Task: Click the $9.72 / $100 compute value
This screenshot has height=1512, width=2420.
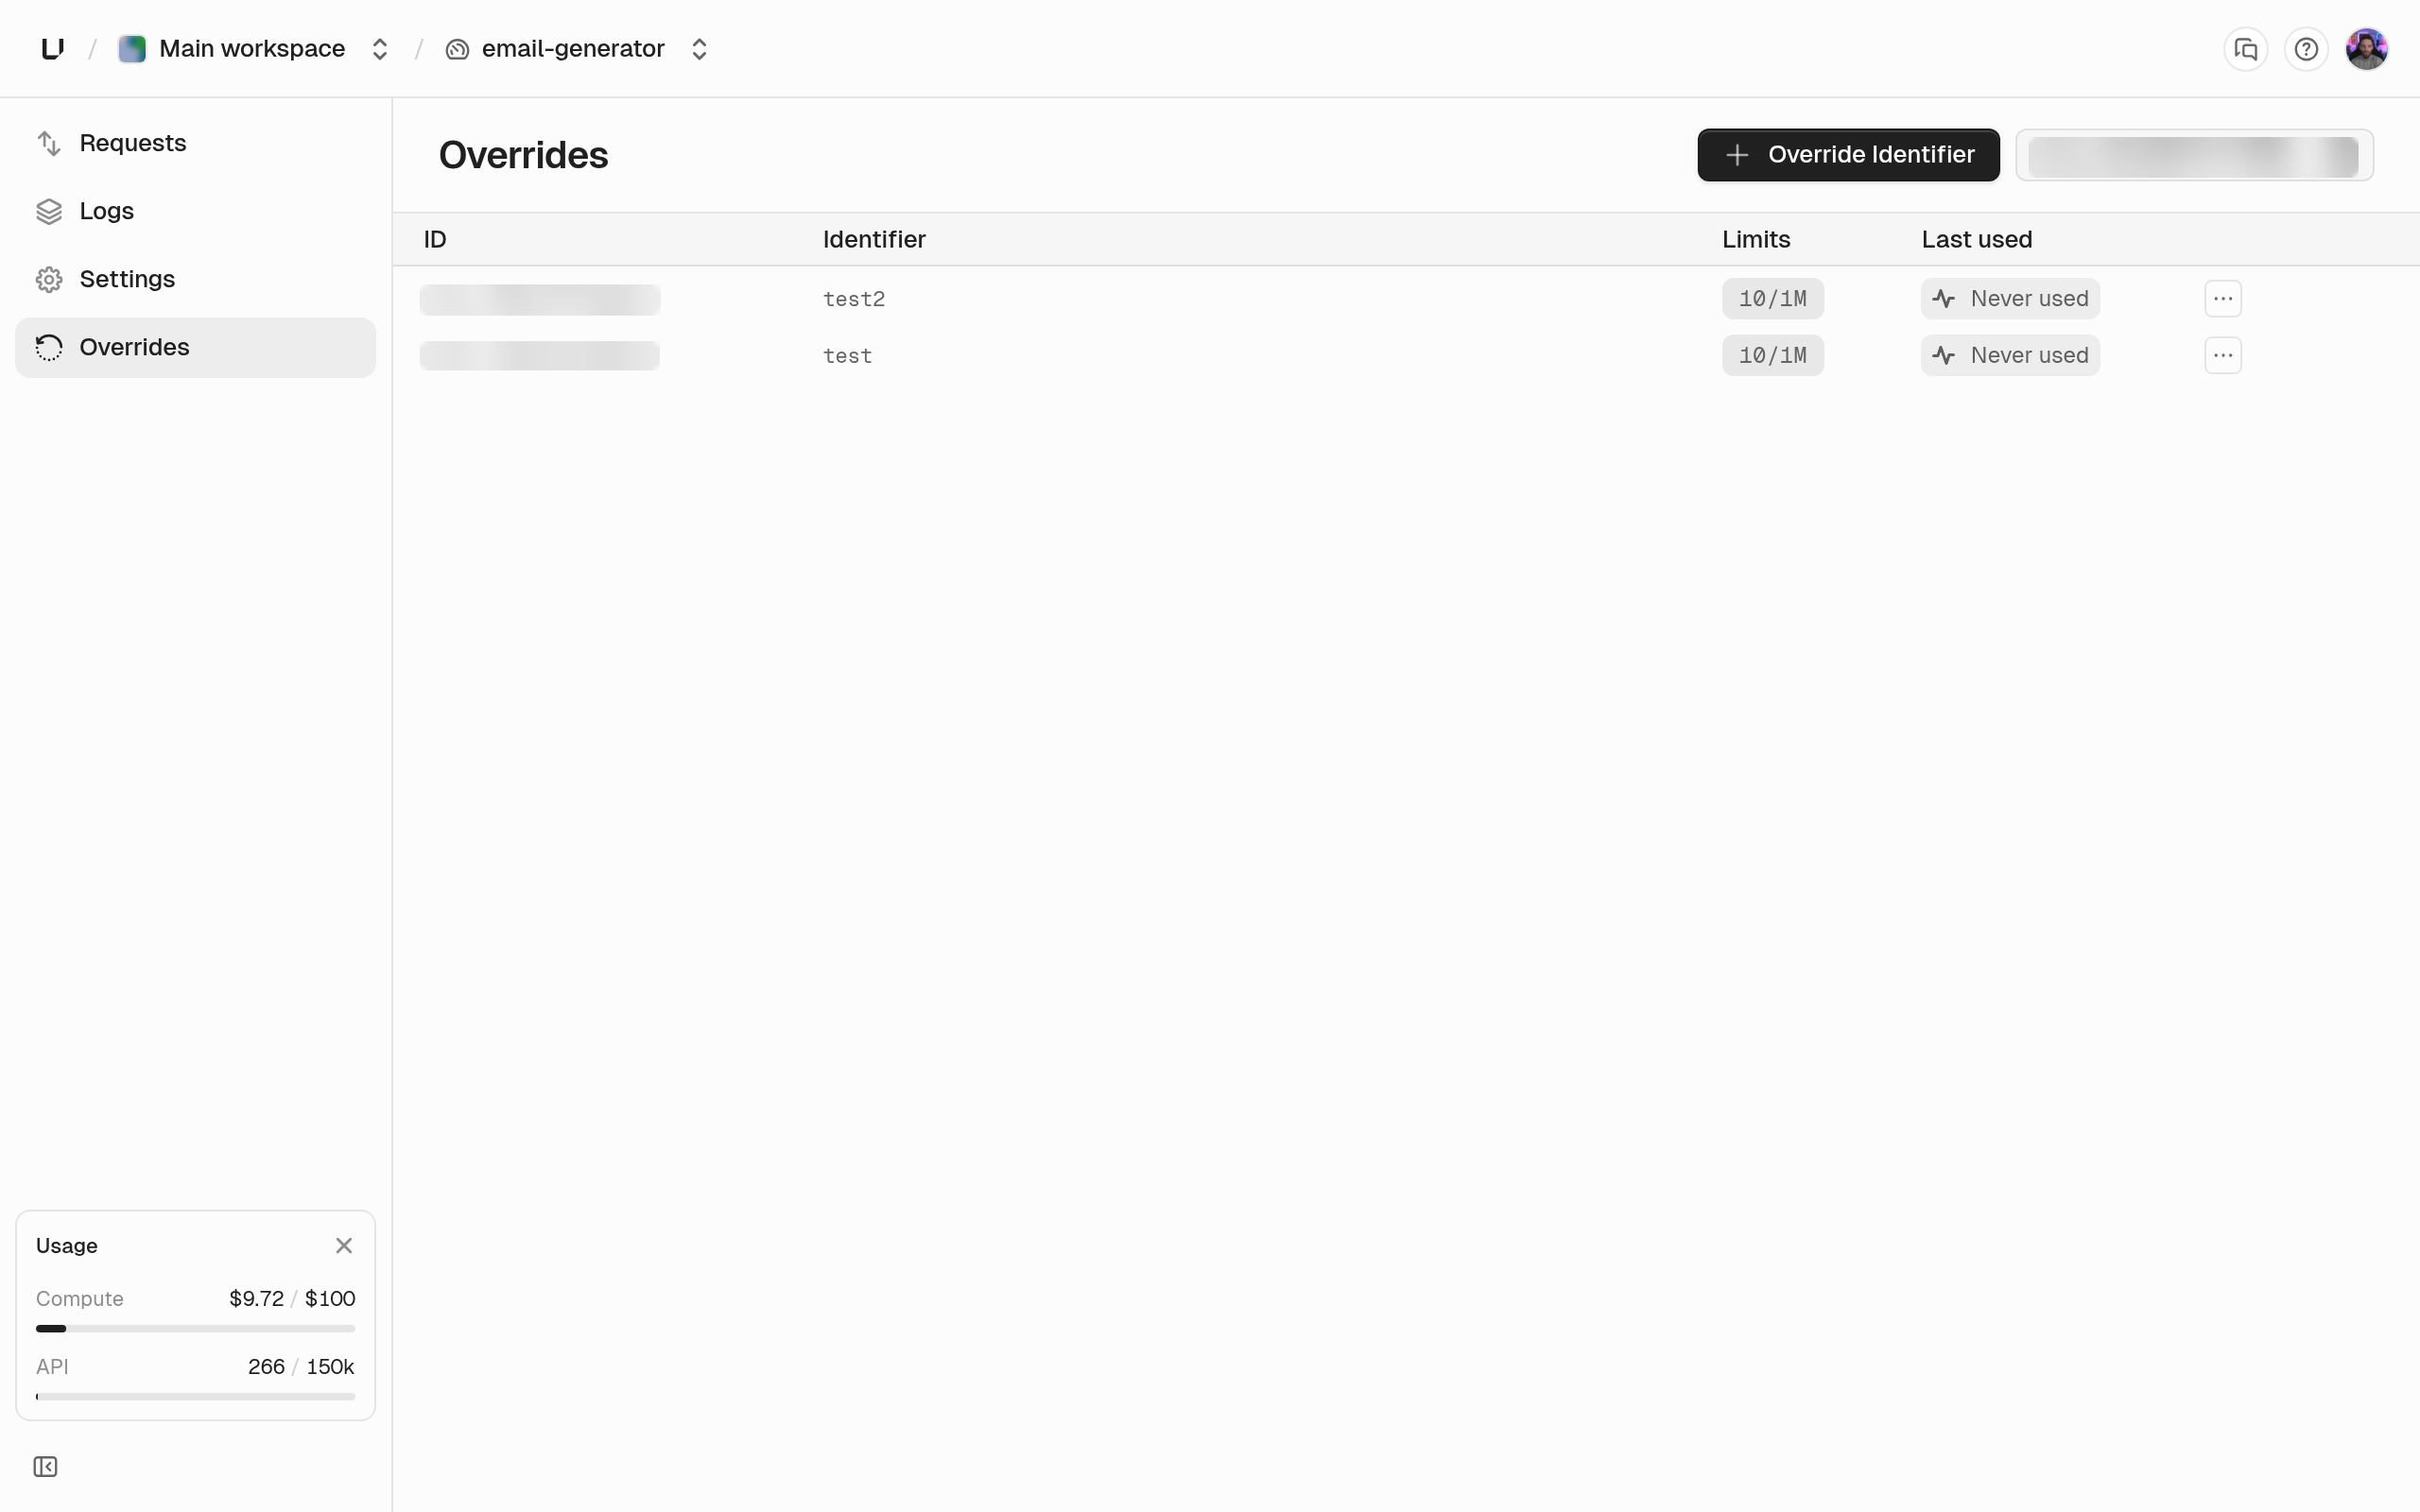Action: coord(292,1298)
